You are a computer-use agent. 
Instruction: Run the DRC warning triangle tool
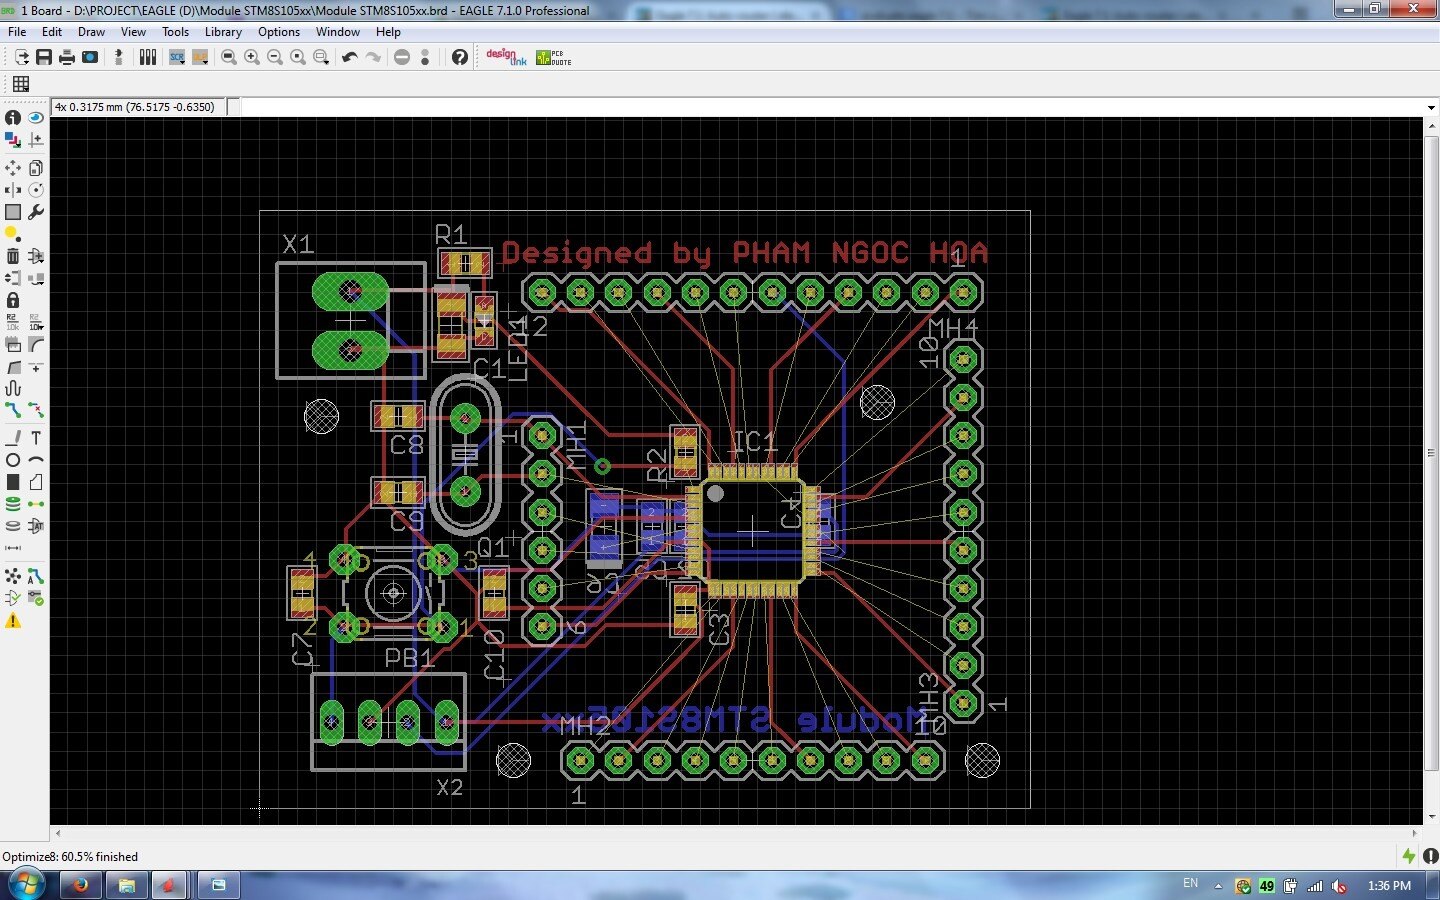click(x=13, y=621)
